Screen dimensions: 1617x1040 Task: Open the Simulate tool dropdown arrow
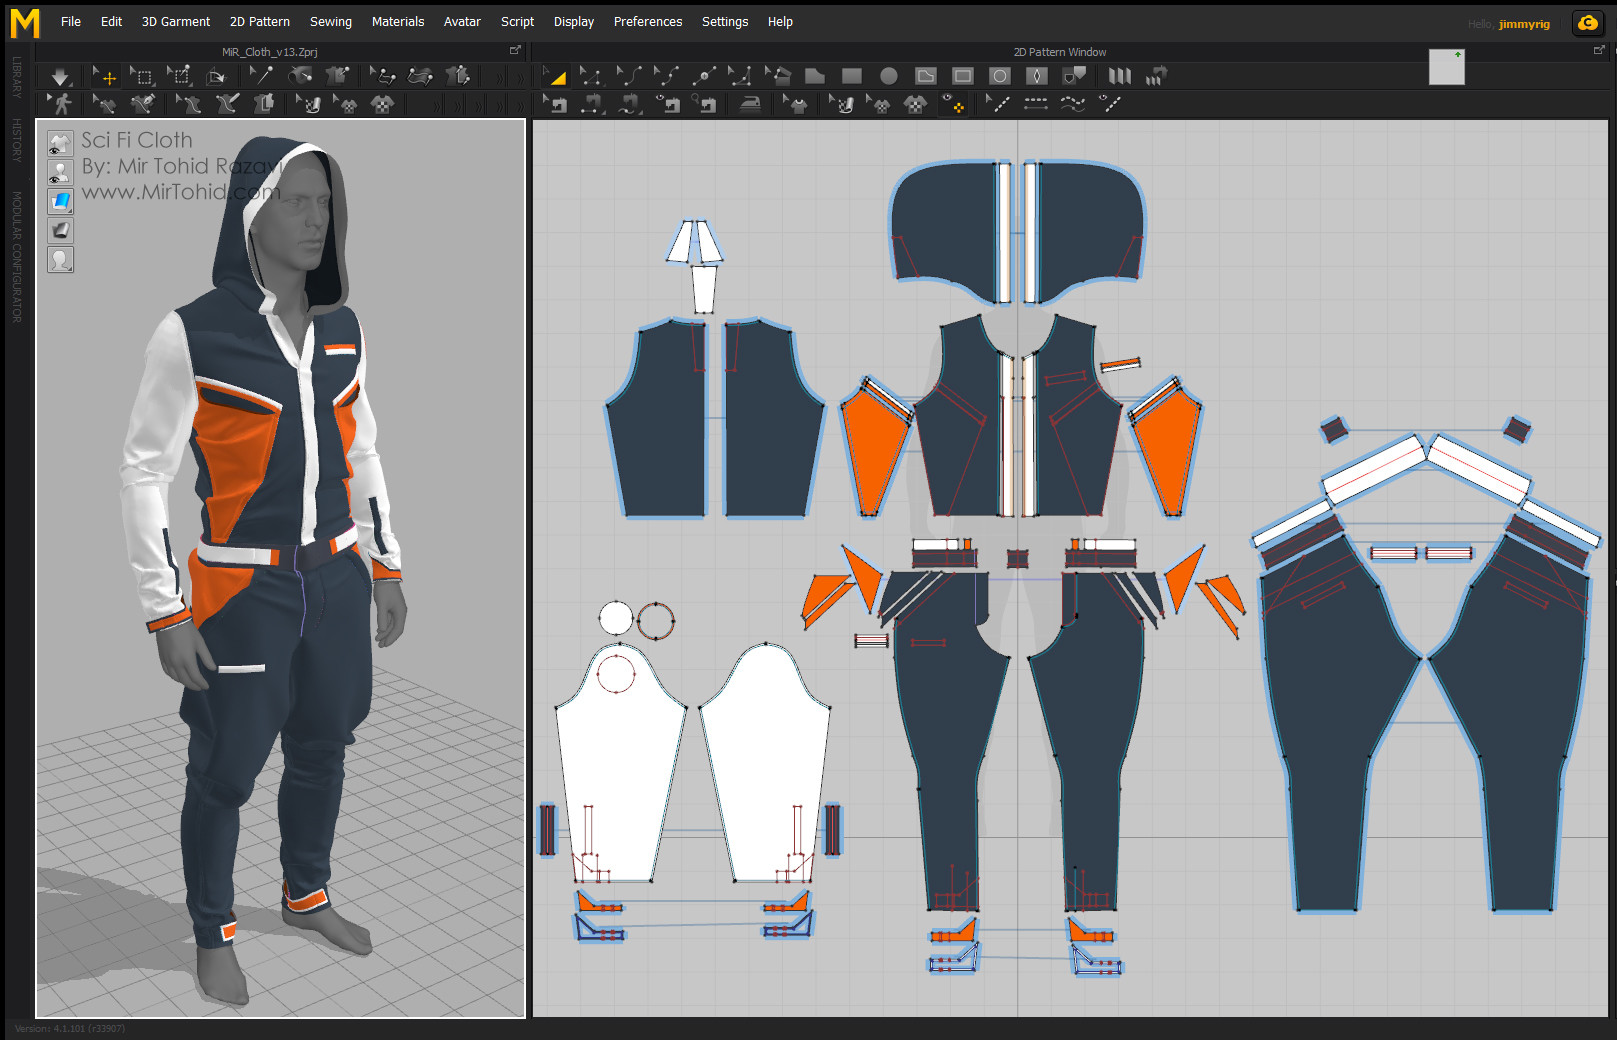tap(73, 86)
